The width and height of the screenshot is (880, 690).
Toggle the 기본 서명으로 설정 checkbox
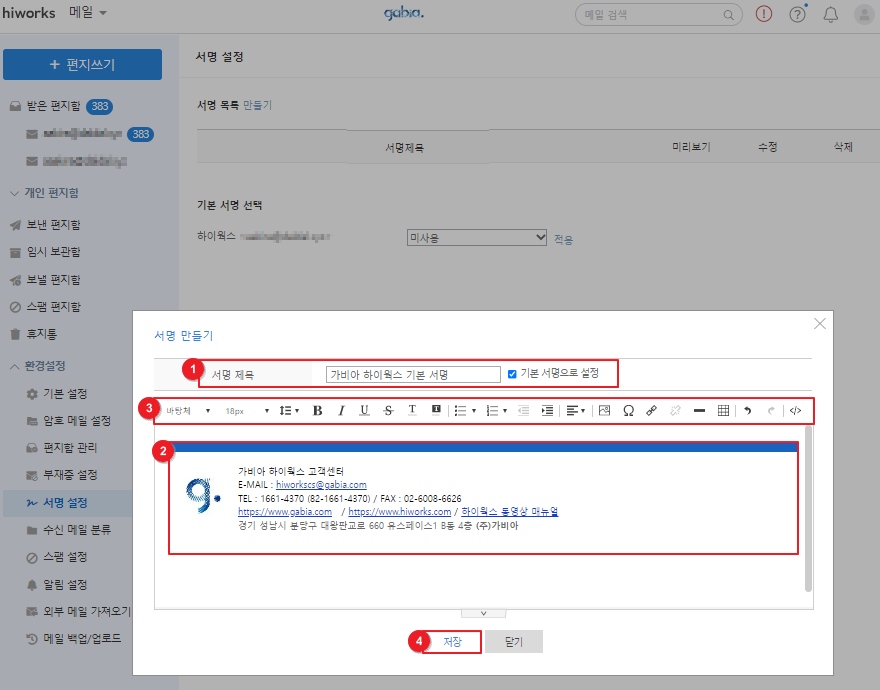[512, 374]
